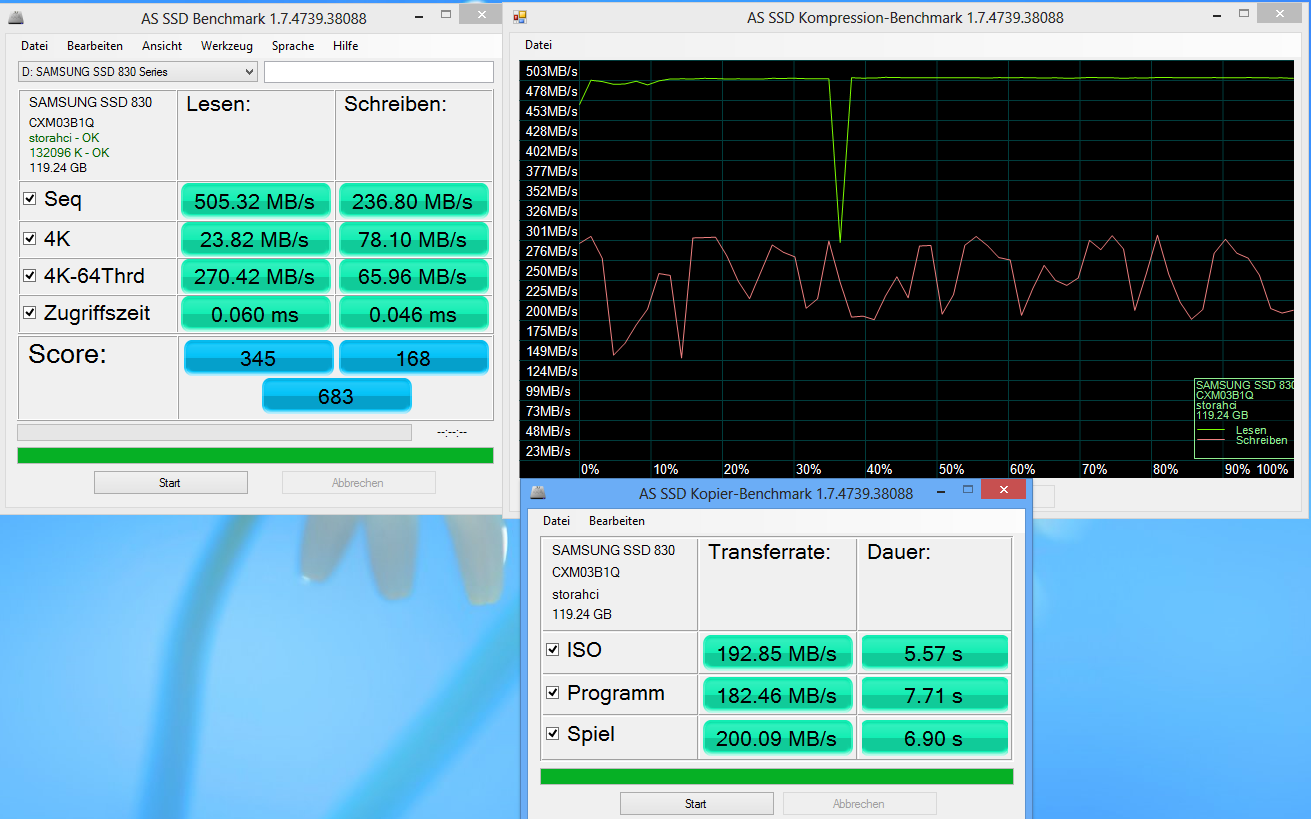
Task: Open Bearbeiten menu in Kopier-Benchmark window
Action: point(617,521)
